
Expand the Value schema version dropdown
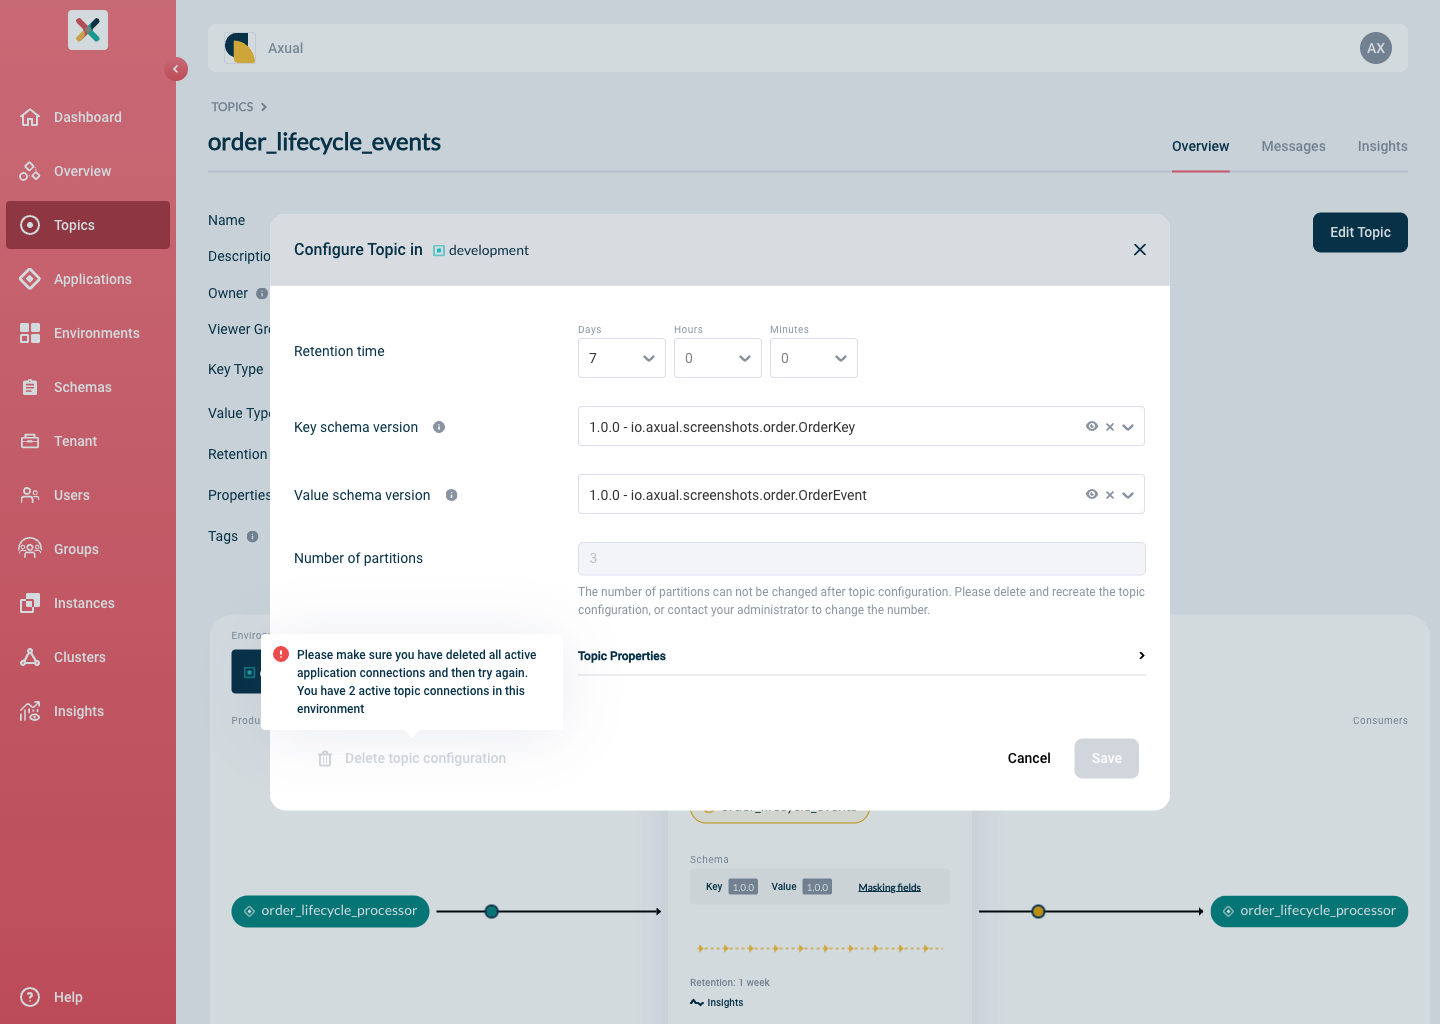(1128, 495)
